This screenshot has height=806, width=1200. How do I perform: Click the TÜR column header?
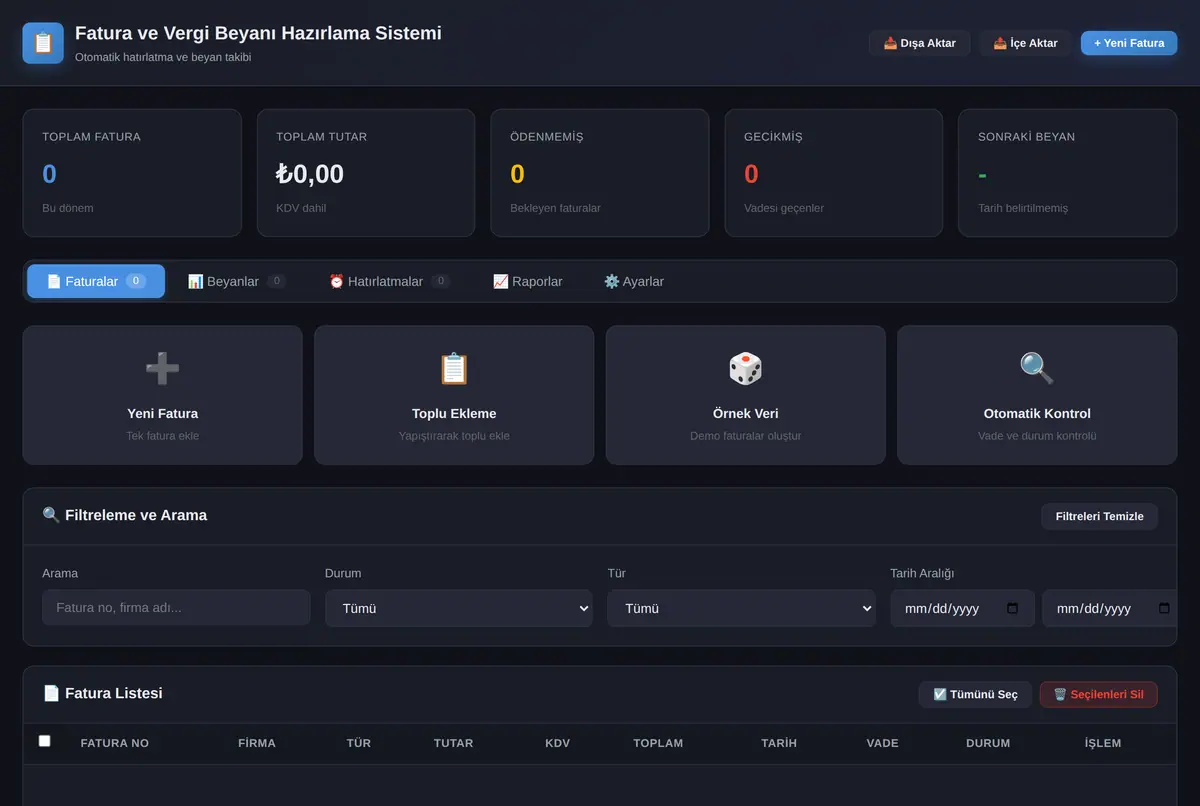pos(359,743)
